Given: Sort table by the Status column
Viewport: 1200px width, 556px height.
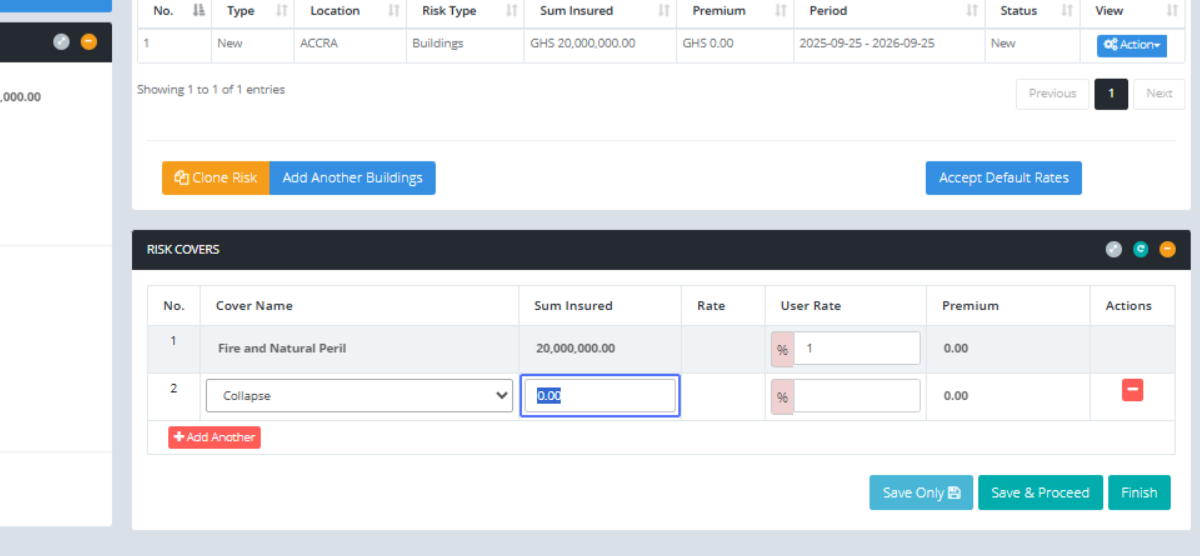Looking at the screenshot, I should coord(1018,11).
